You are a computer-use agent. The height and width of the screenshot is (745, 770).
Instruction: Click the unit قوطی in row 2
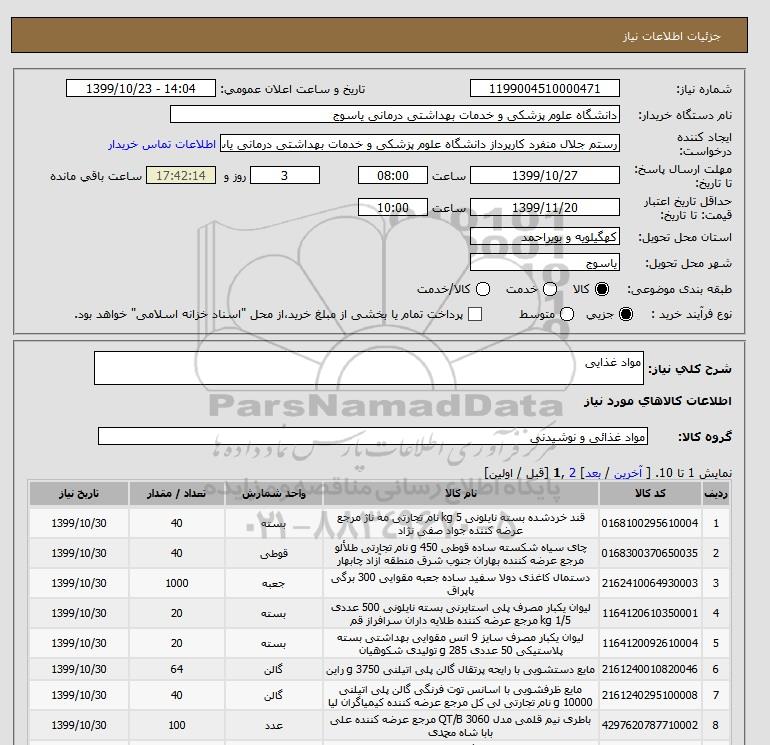coord(274,554)
